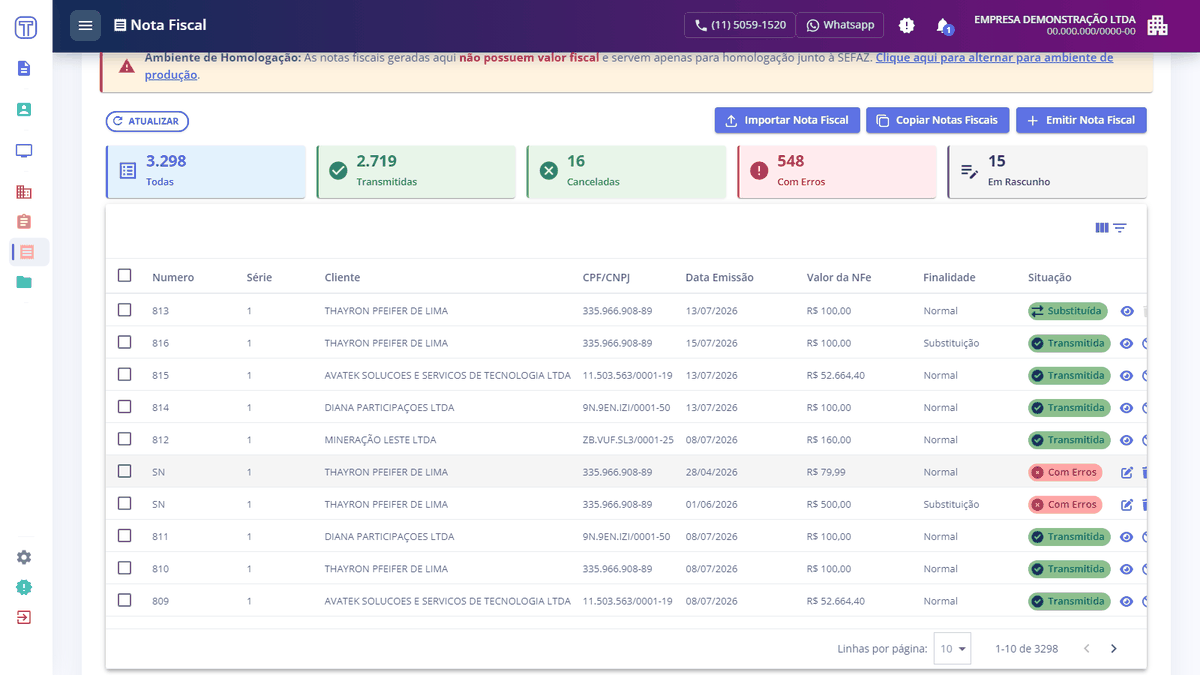
Task: Check the row for nota 809
Action: (124, 600)
